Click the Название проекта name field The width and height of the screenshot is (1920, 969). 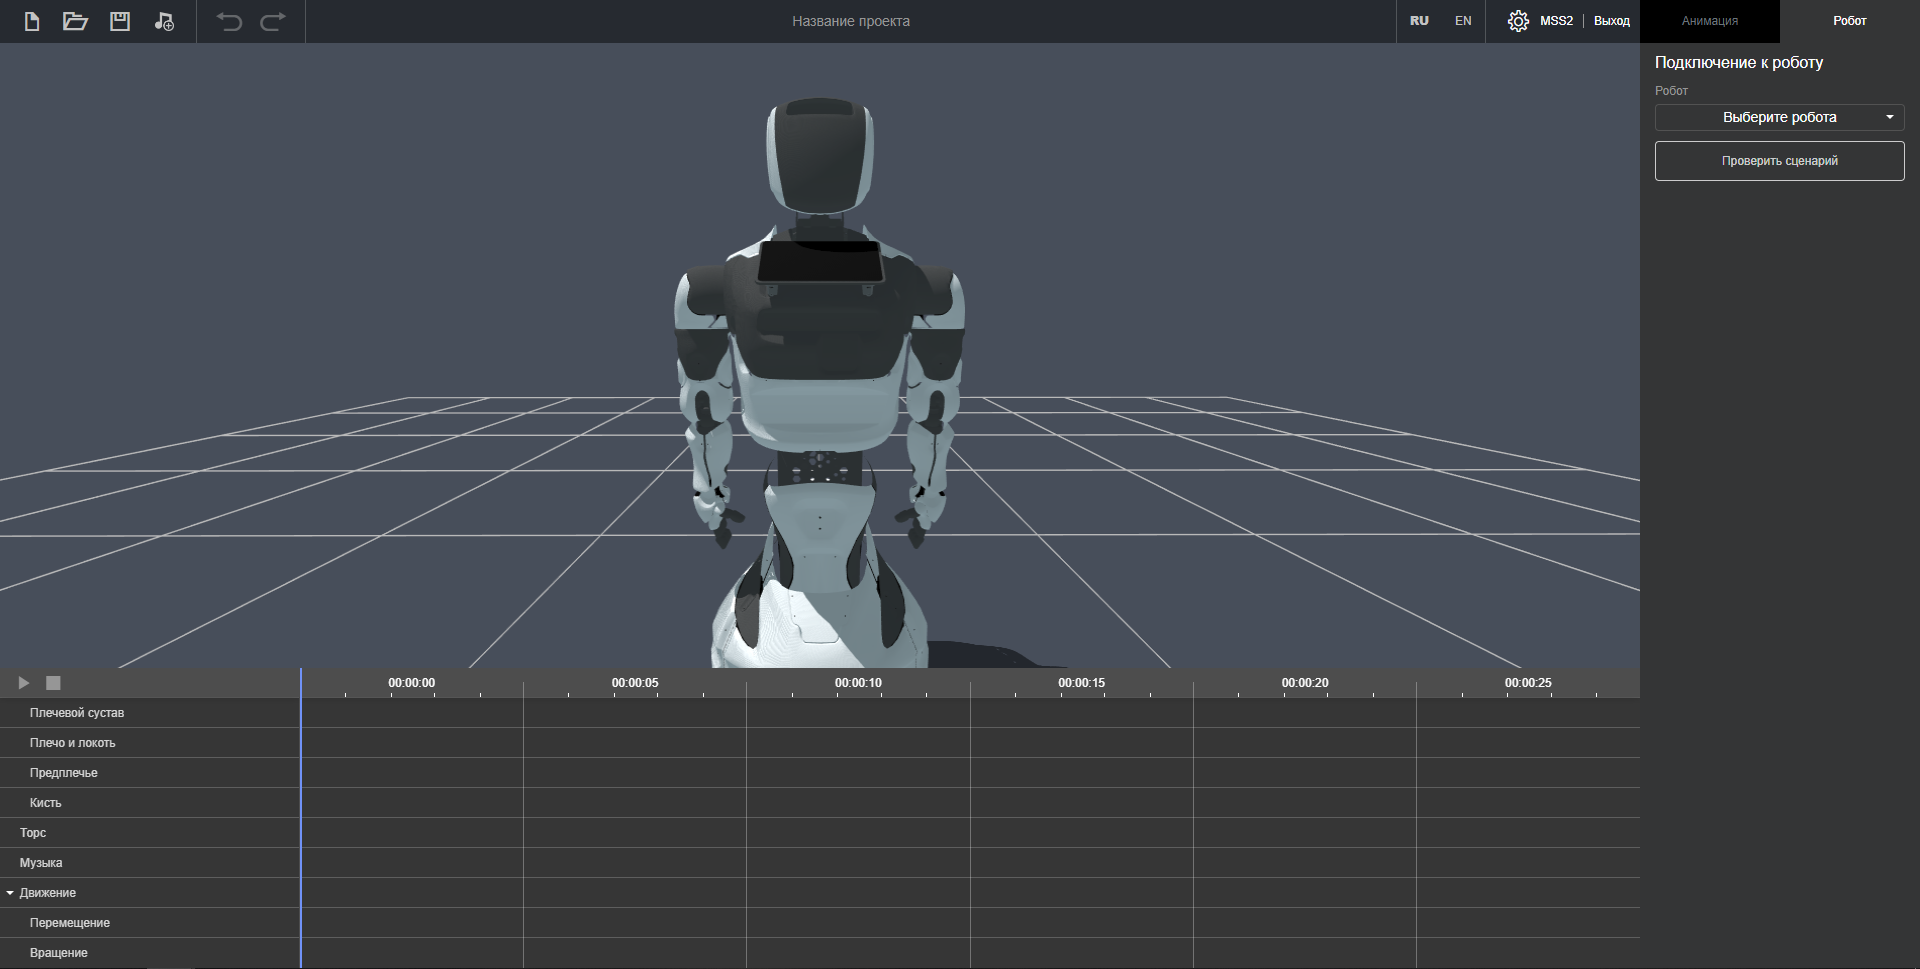tap(850, 21)
